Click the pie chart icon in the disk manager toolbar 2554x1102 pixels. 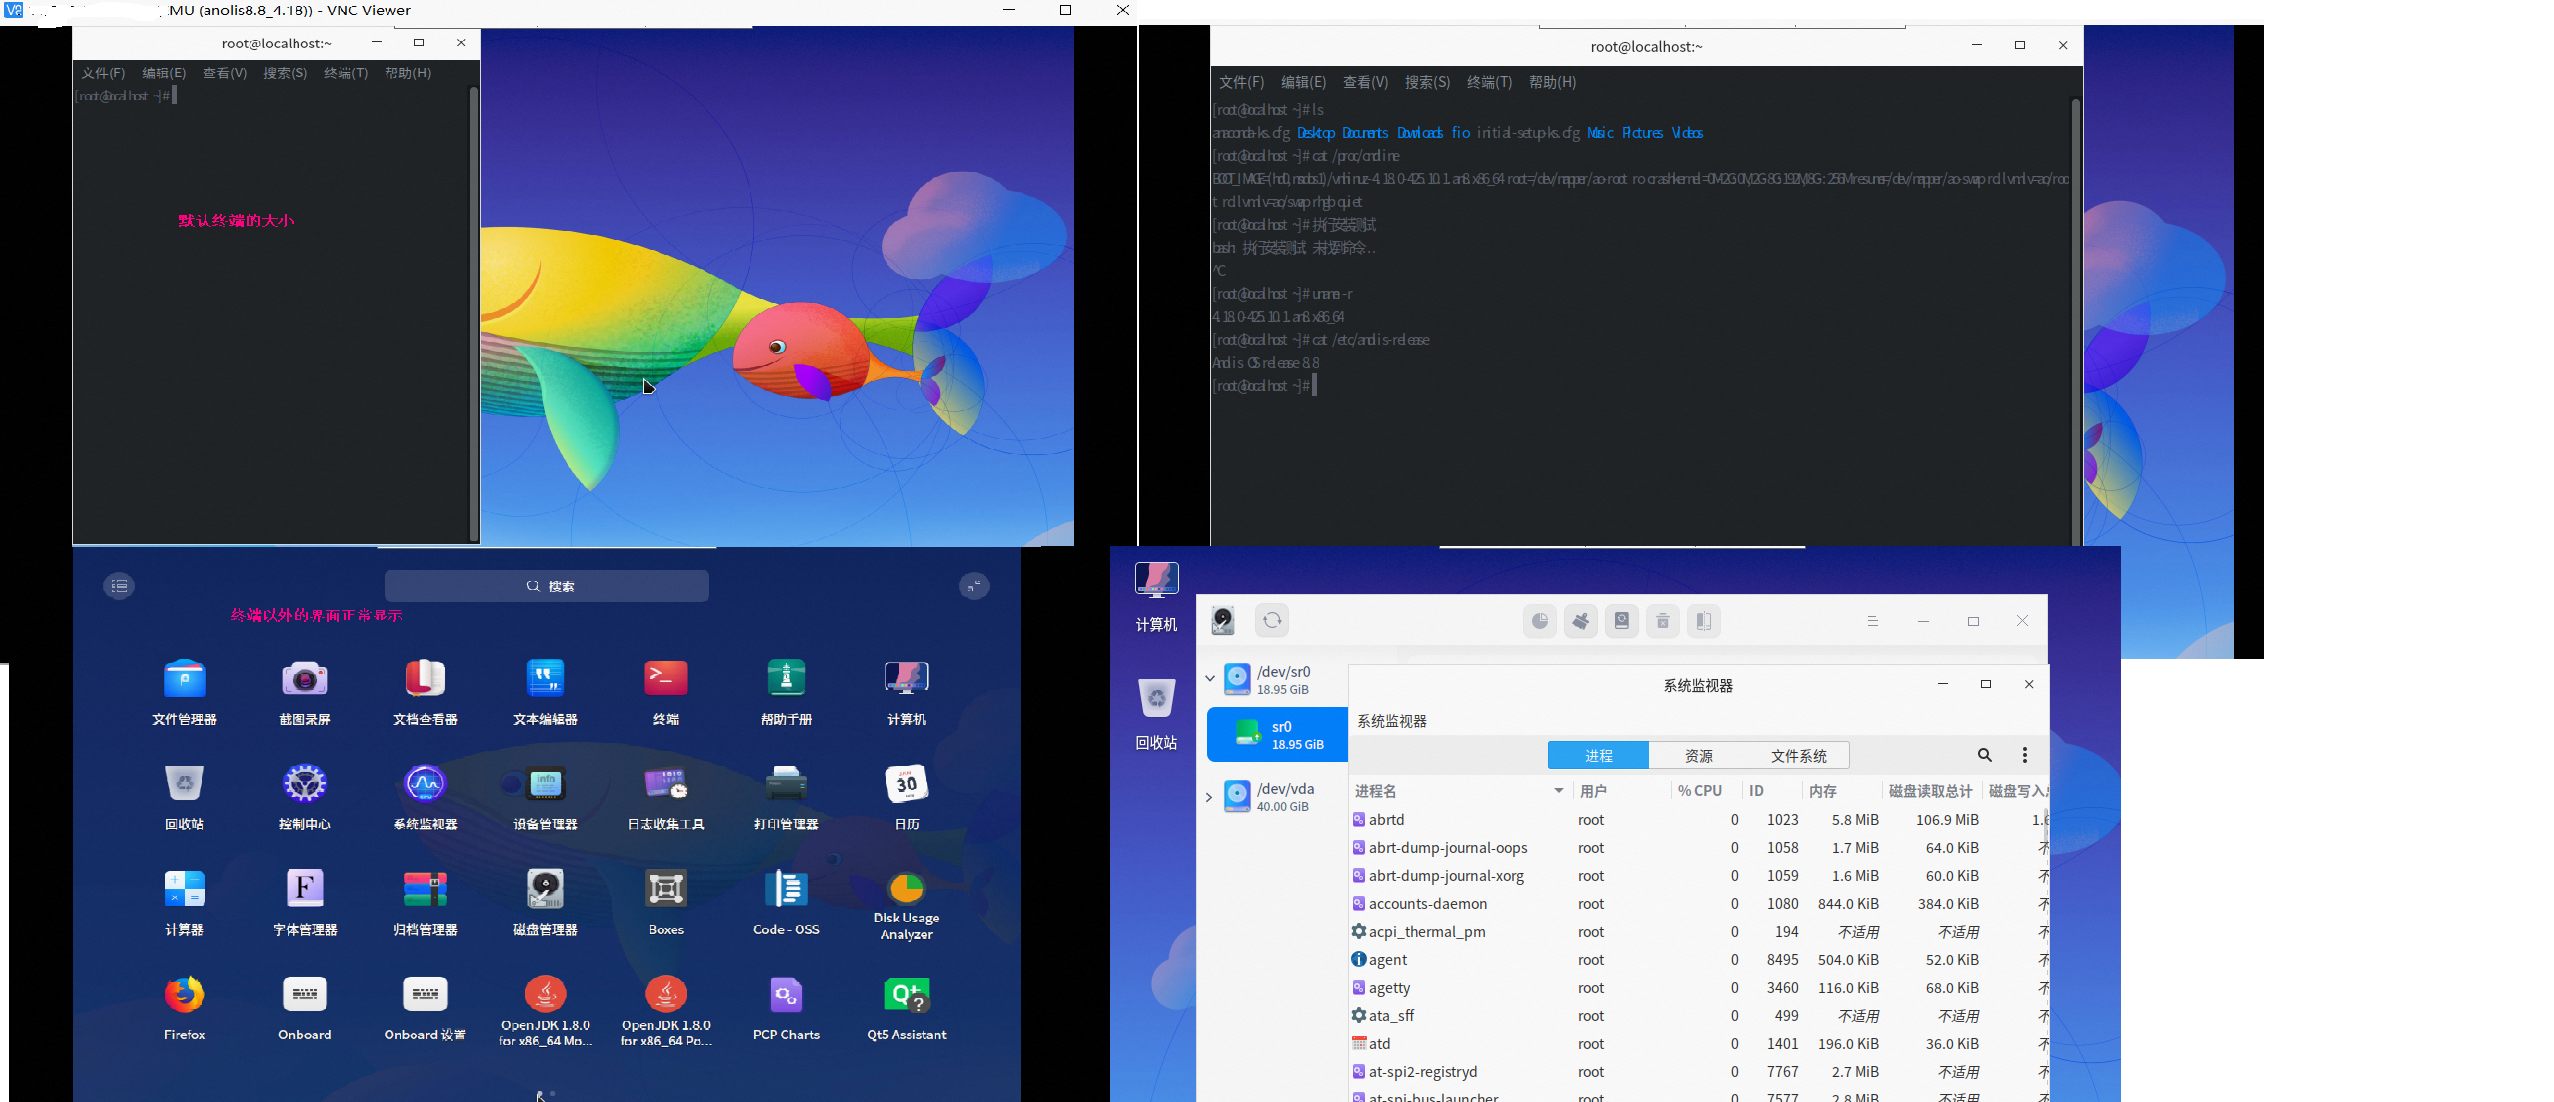point(1540,621)
